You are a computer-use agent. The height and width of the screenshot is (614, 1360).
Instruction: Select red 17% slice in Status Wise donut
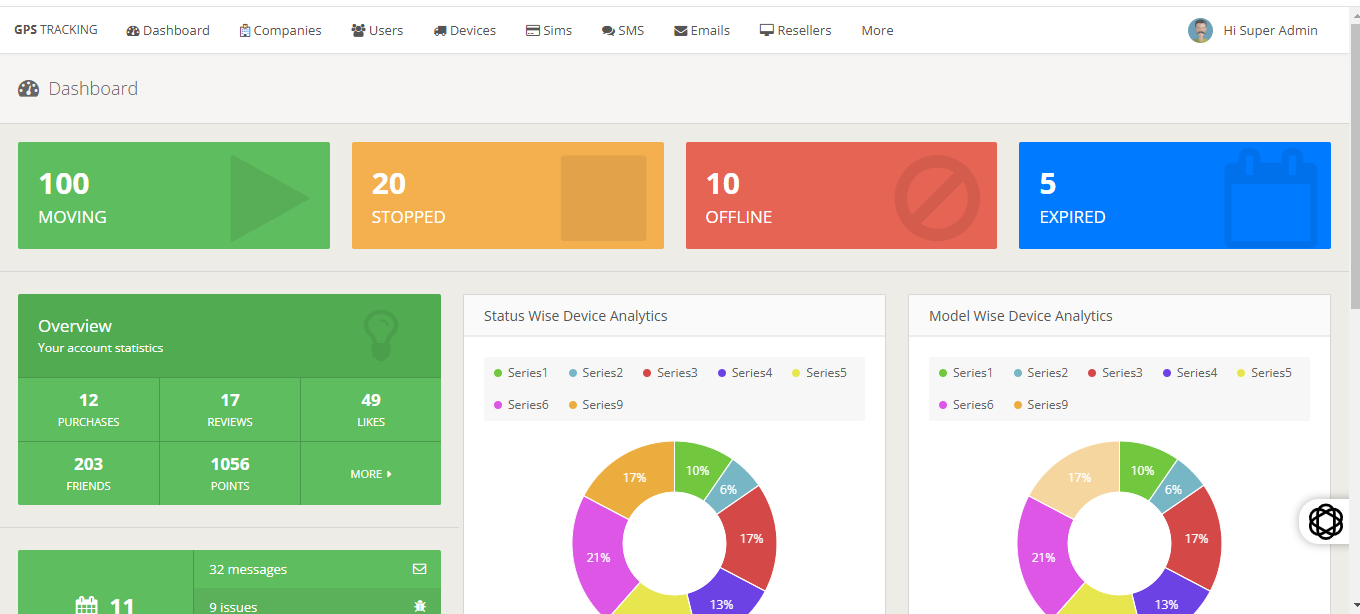pyautogui.click(x=751, y=538)
